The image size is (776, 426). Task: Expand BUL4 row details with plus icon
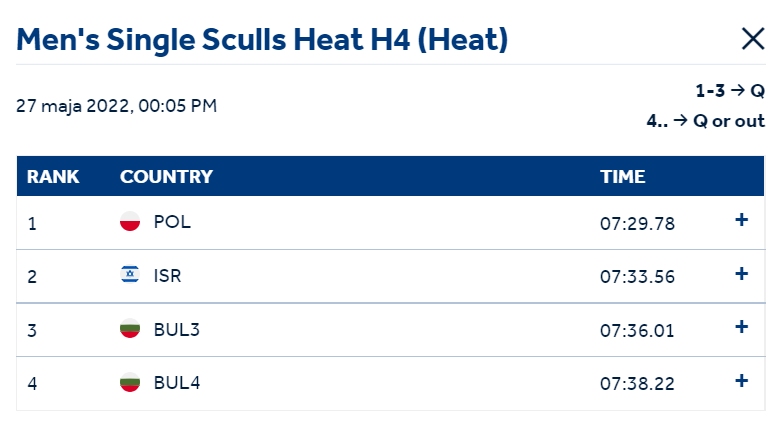[741, 380]
